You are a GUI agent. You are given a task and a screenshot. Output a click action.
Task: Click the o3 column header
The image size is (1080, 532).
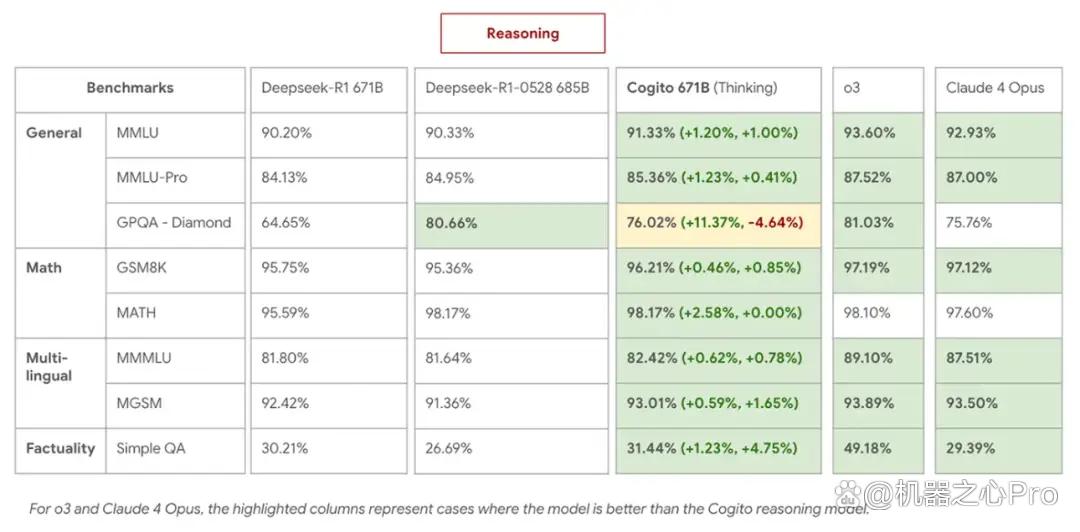coord(878,90)
